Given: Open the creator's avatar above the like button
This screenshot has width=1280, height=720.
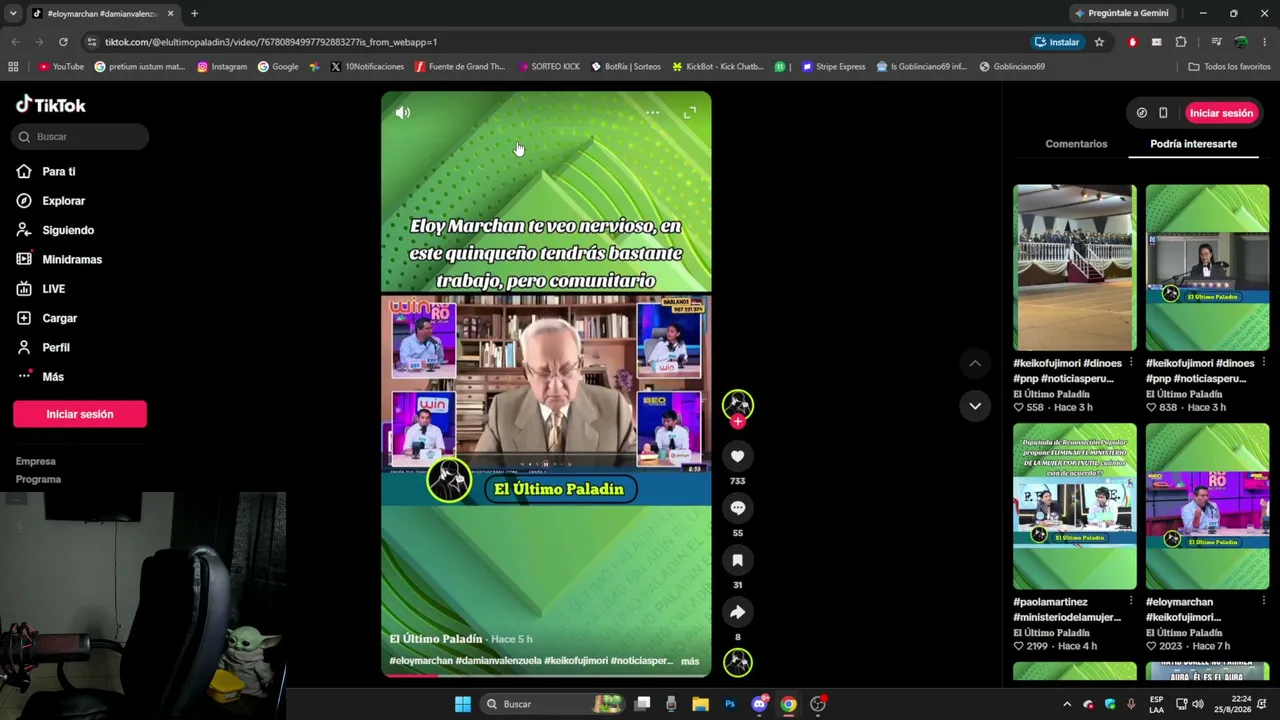Looking at the screenshot, I should tap(738, 404).
